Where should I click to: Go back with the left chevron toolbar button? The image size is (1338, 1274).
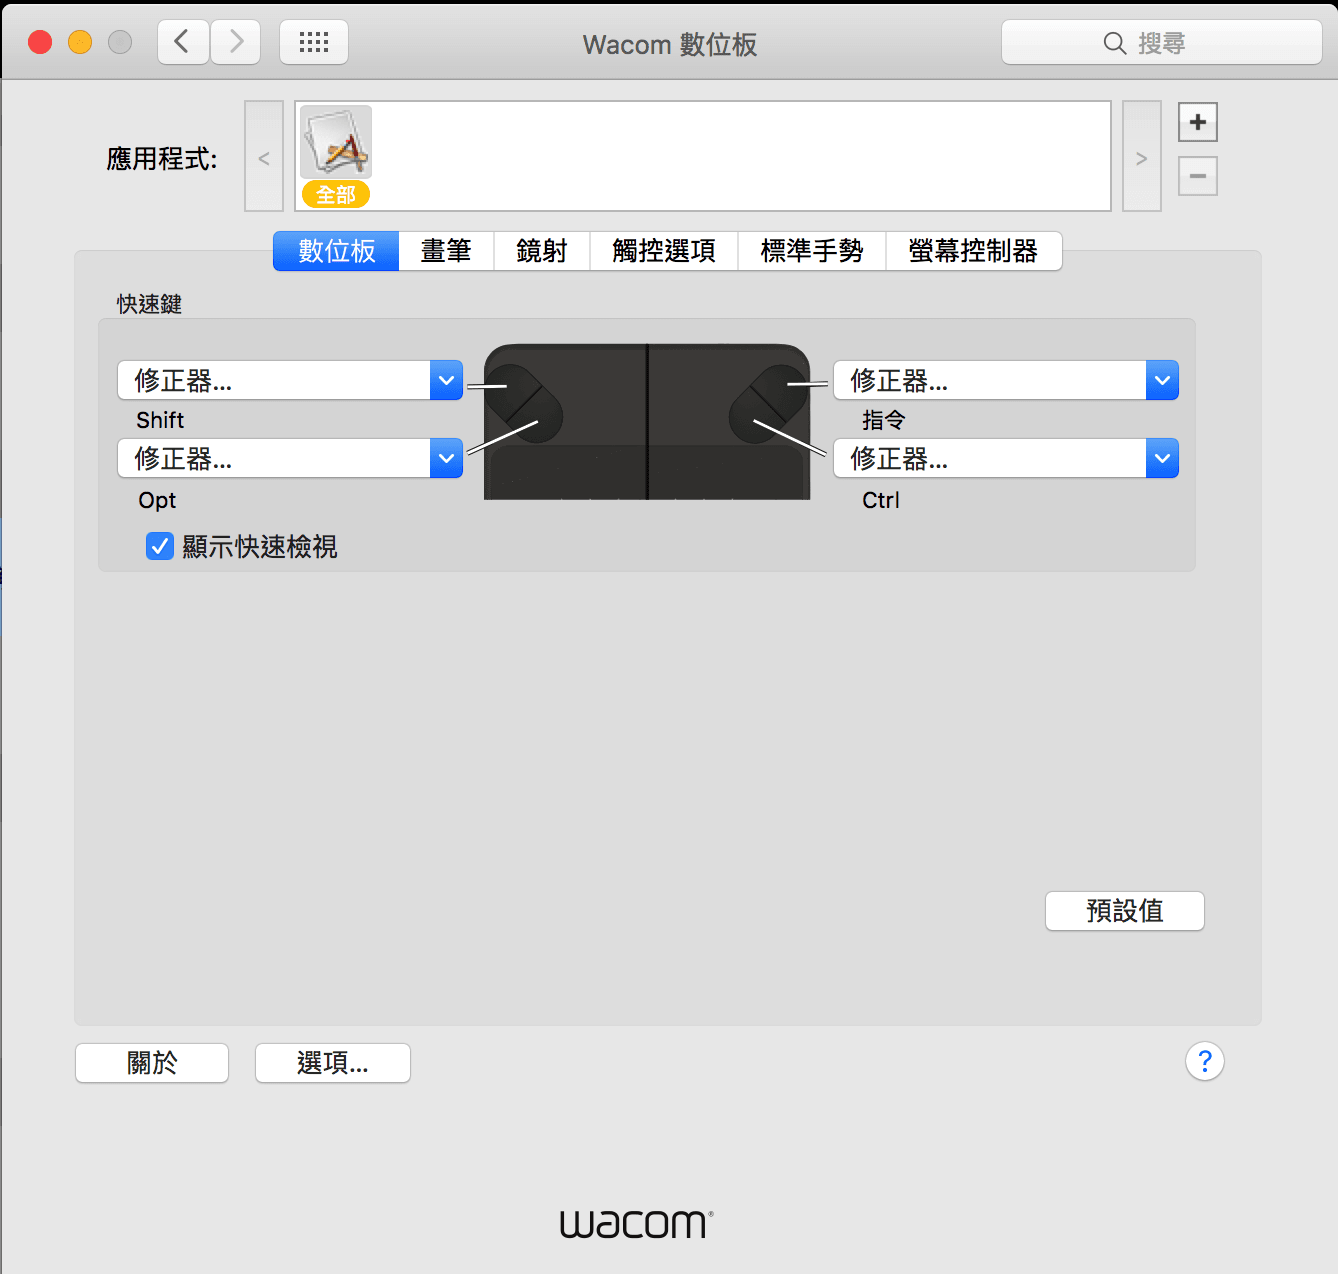[183, 42]
